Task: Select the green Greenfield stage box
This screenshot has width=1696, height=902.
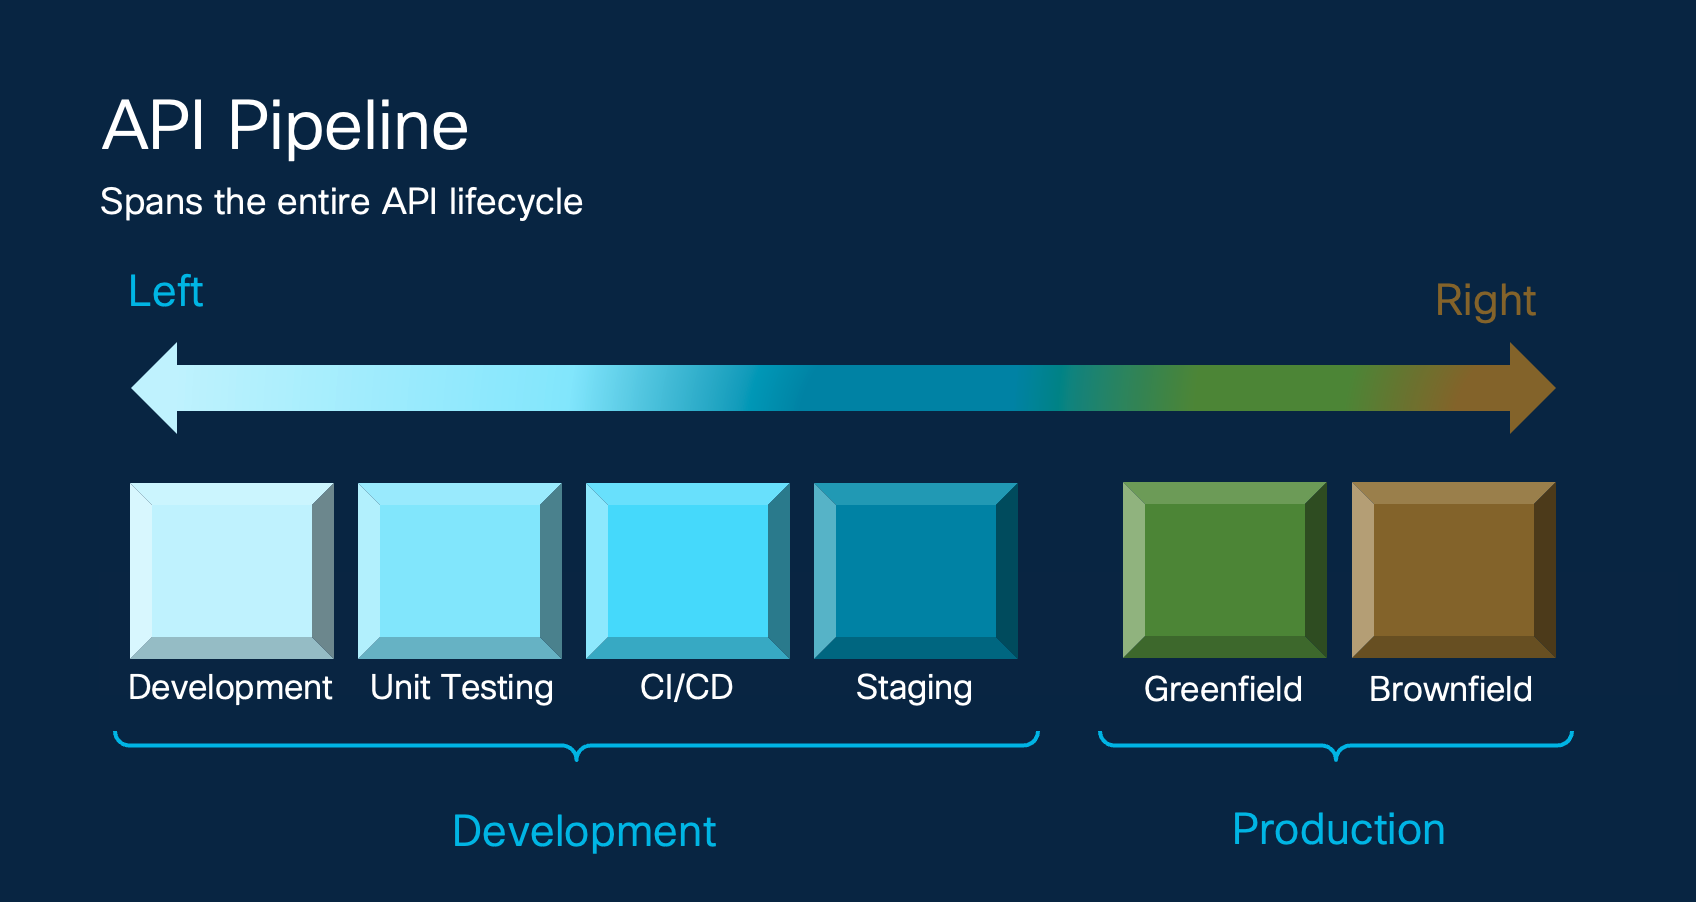Action: 1224,570
